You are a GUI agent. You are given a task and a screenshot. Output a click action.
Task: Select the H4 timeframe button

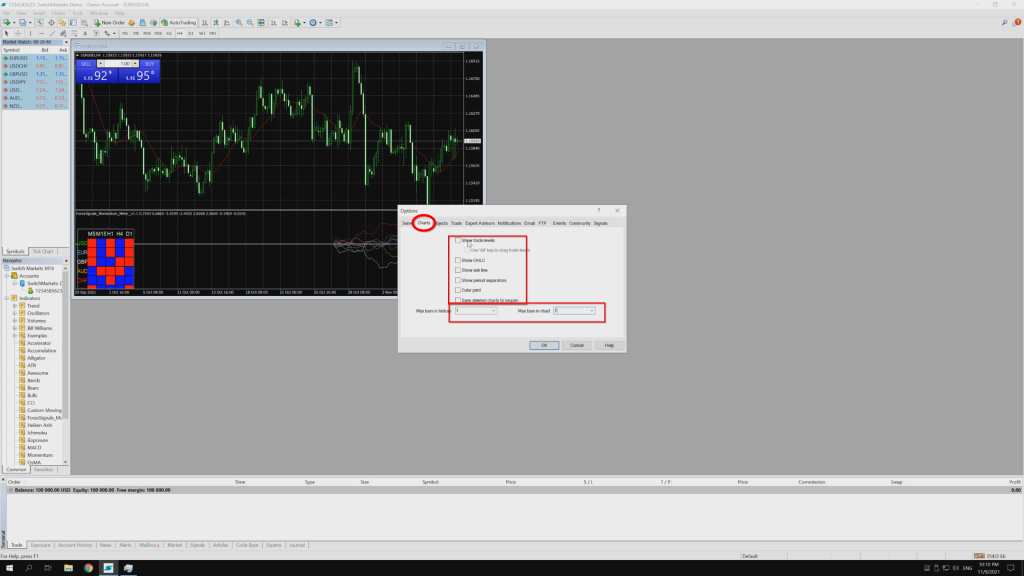tap(179, 33)
